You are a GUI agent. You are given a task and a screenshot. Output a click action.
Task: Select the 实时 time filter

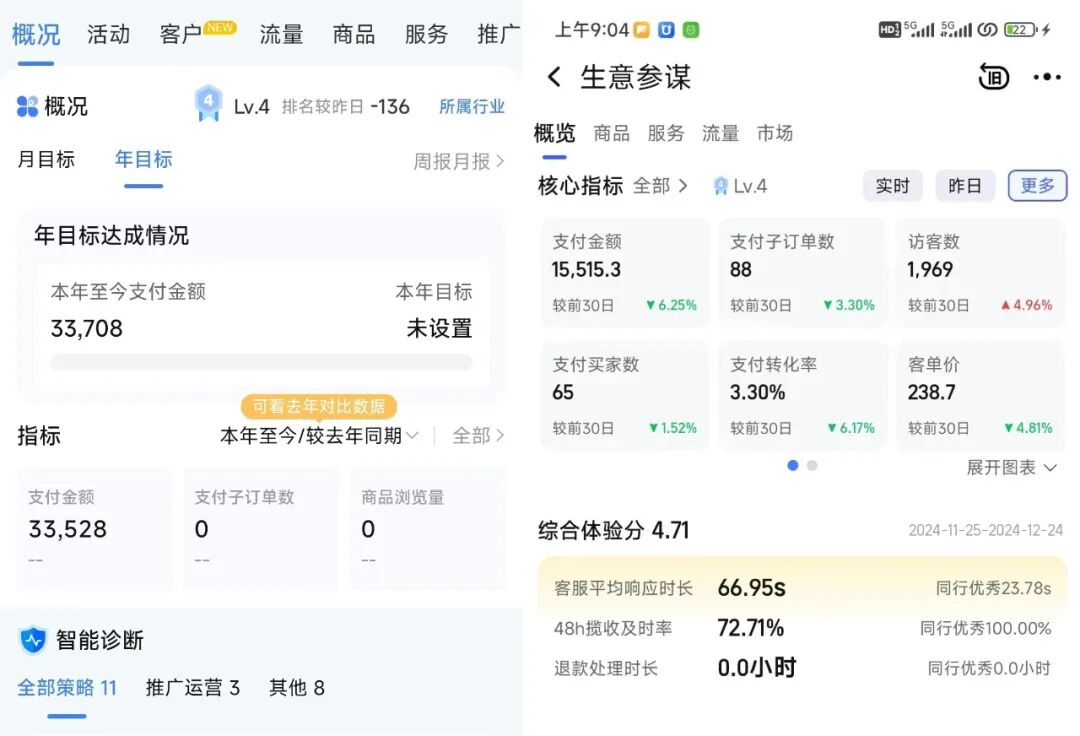[x=893, y=186]
